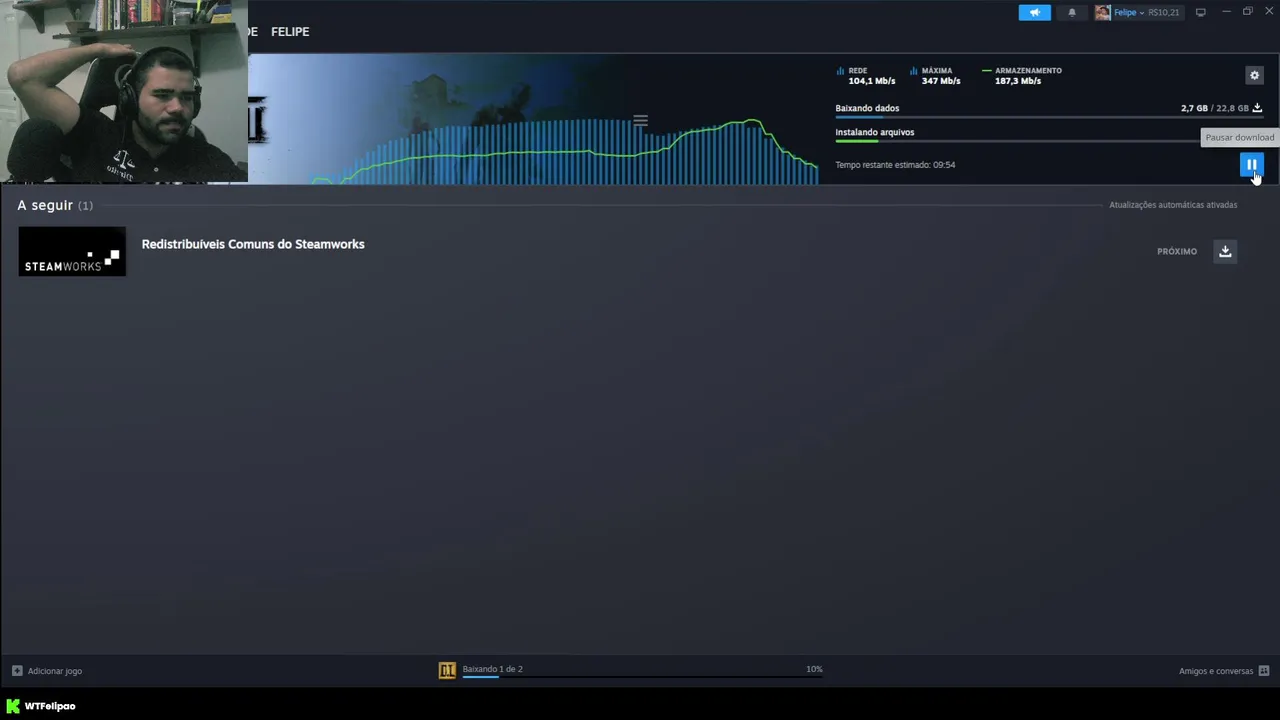Click the wallet balance R$10,21
Viewport: 1280px width, 720px height.
point(1164,12)
